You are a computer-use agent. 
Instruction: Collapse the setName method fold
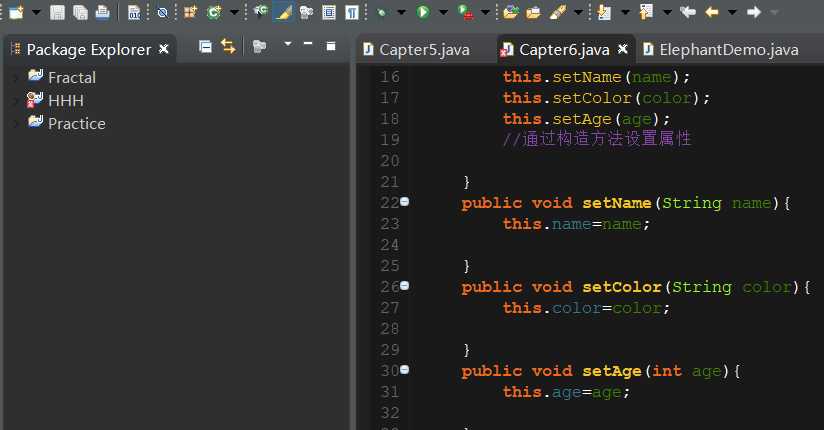(x=405, y=201)
